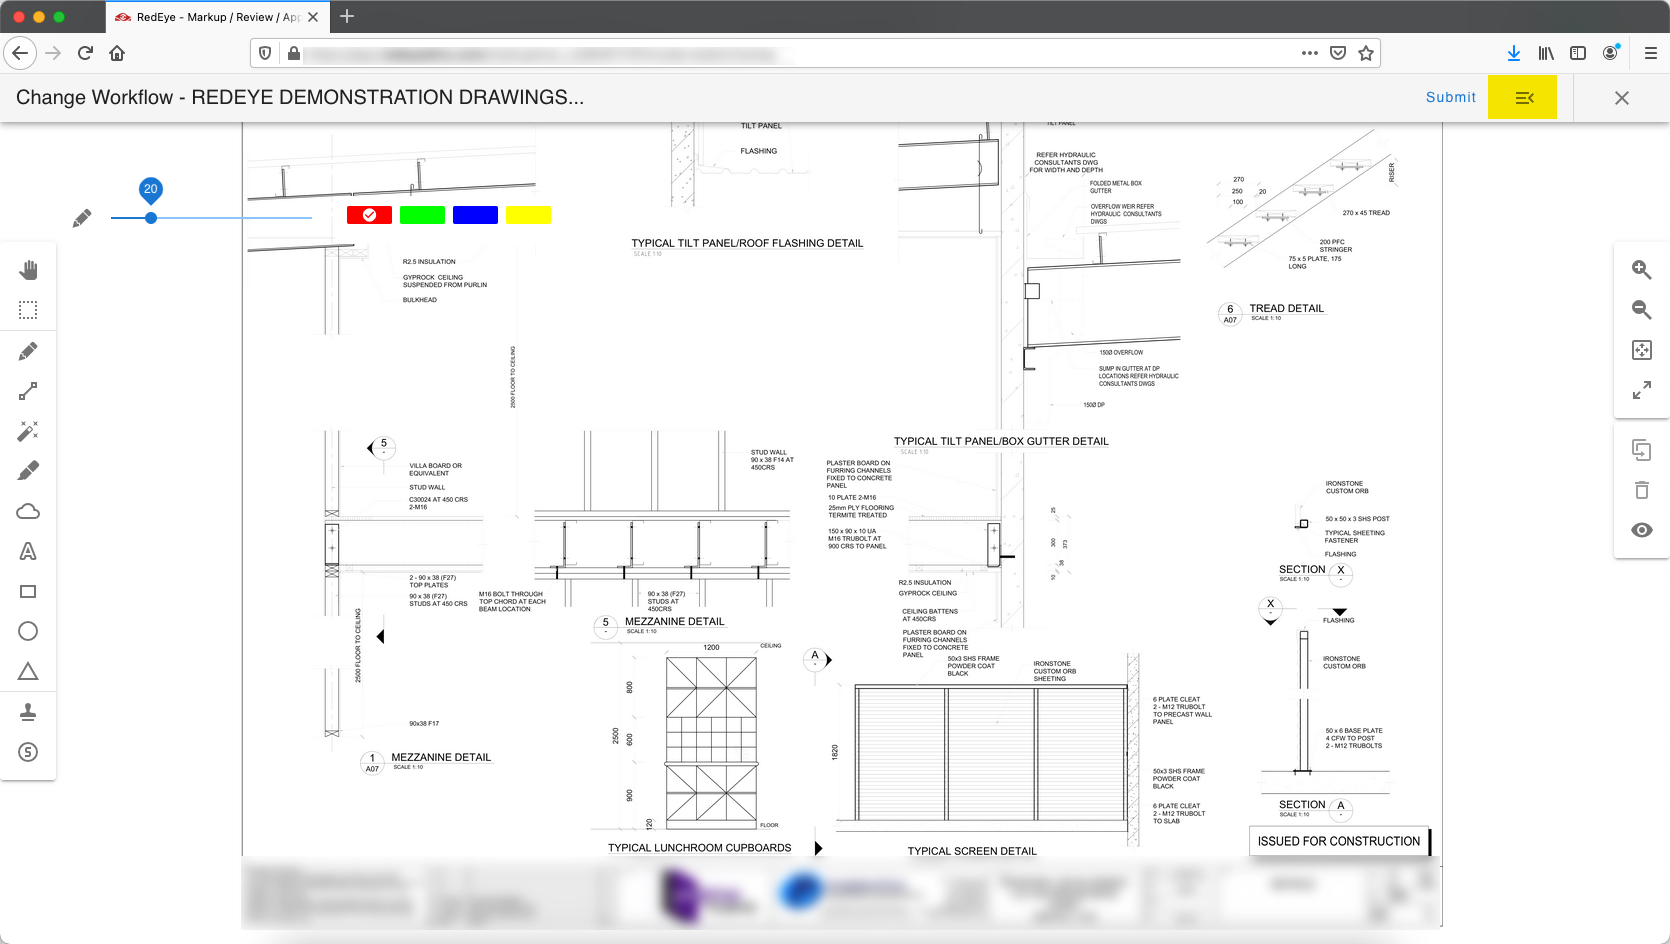Click the line thickness slider handle
The height and width of the screenshot is (944, 1670).
(151, 218)
